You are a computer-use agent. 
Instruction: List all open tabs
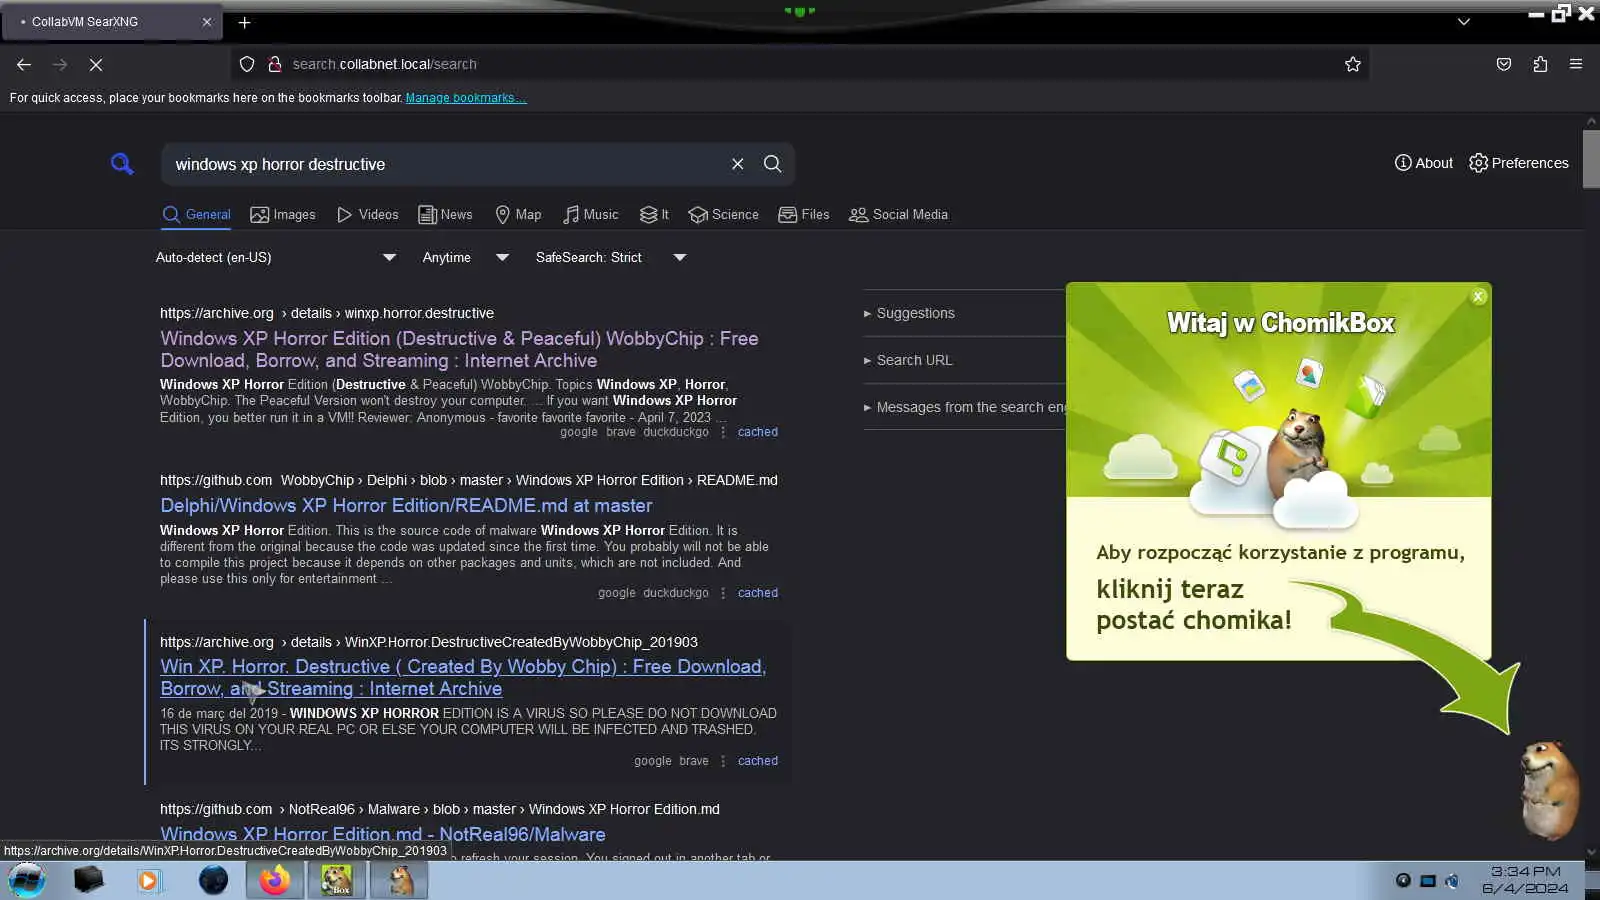click(1464, 22)
